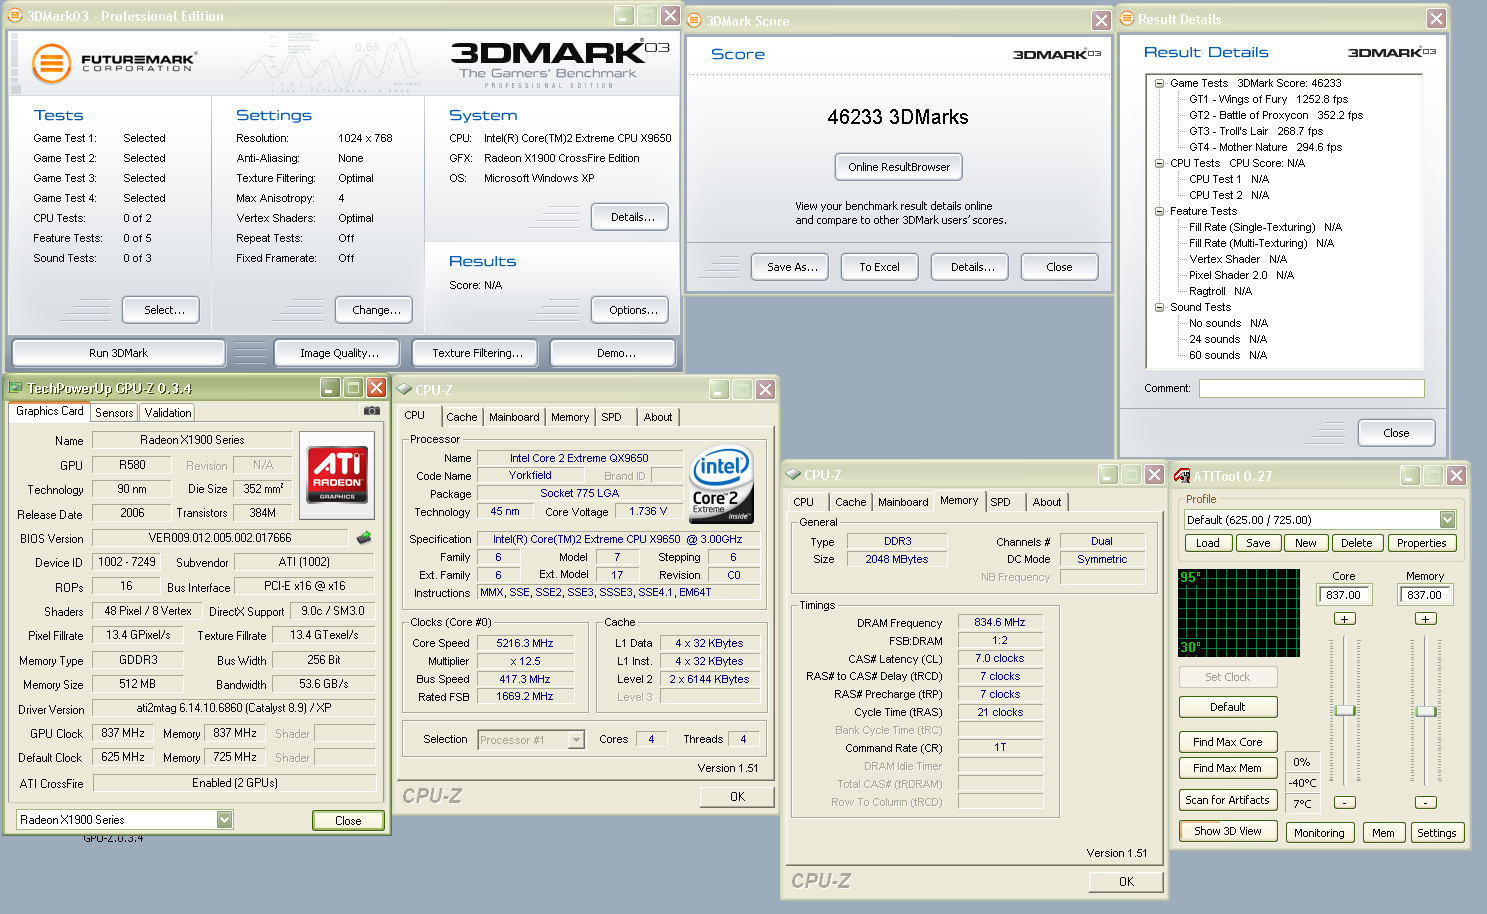Click the Change button under Settings
This screenshot has width=1487, height=914.
tap(376, 310)
